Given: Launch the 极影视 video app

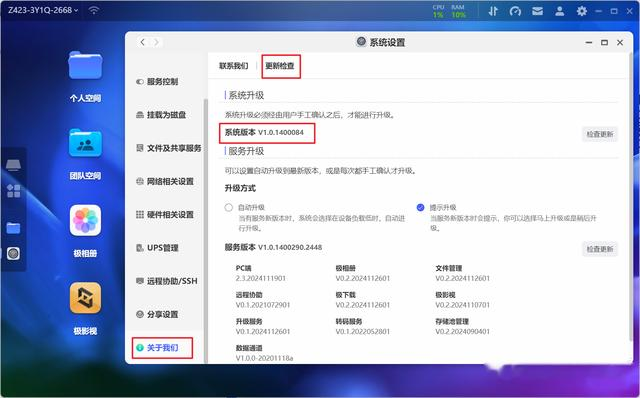Looking at the screenshot, I should (85, 298).
